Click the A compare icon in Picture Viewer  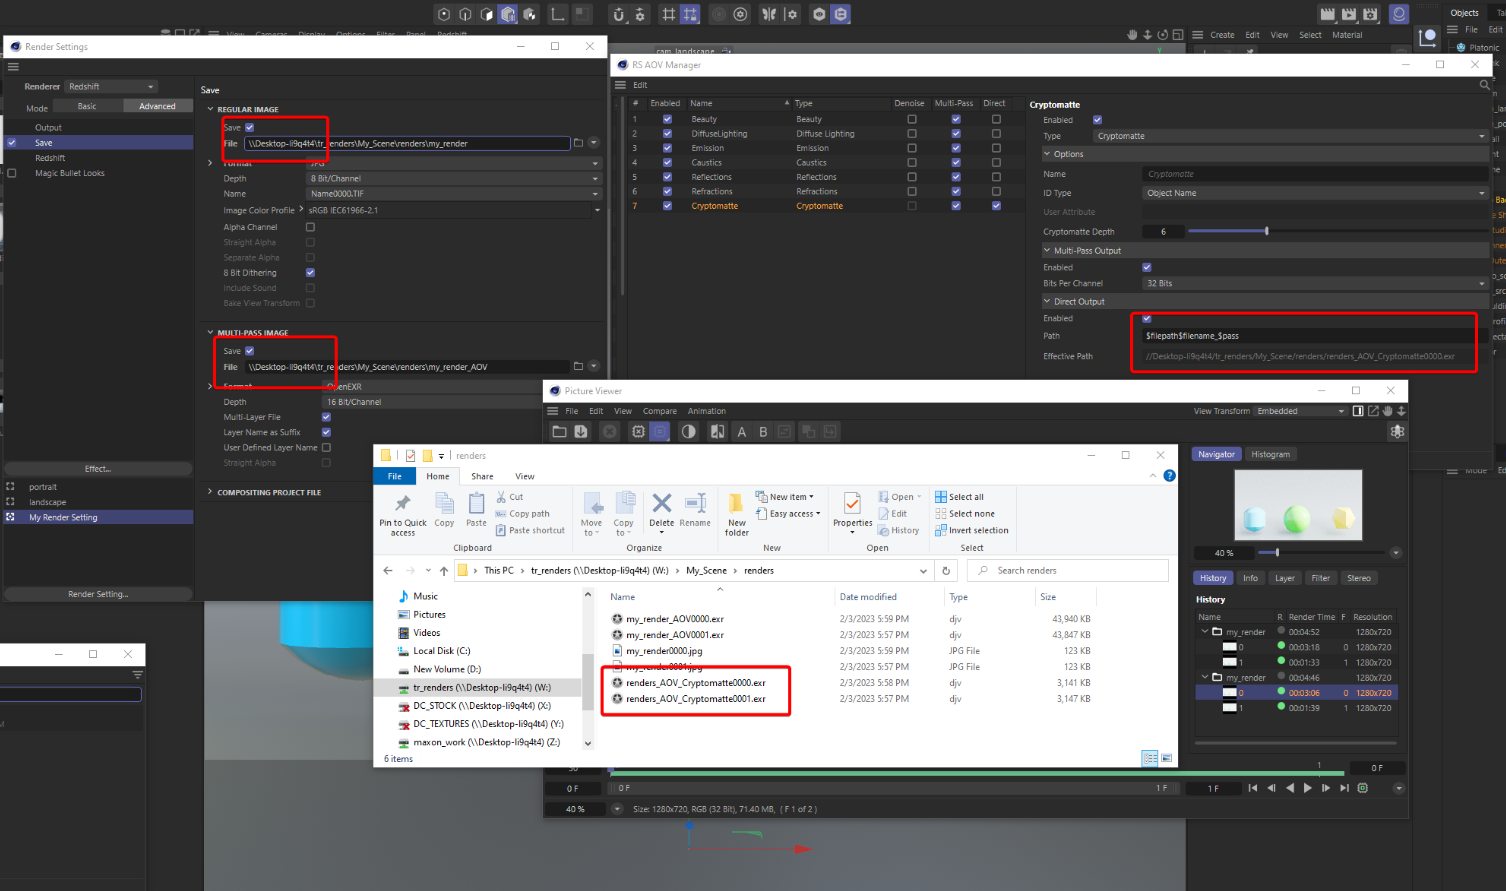742,431
